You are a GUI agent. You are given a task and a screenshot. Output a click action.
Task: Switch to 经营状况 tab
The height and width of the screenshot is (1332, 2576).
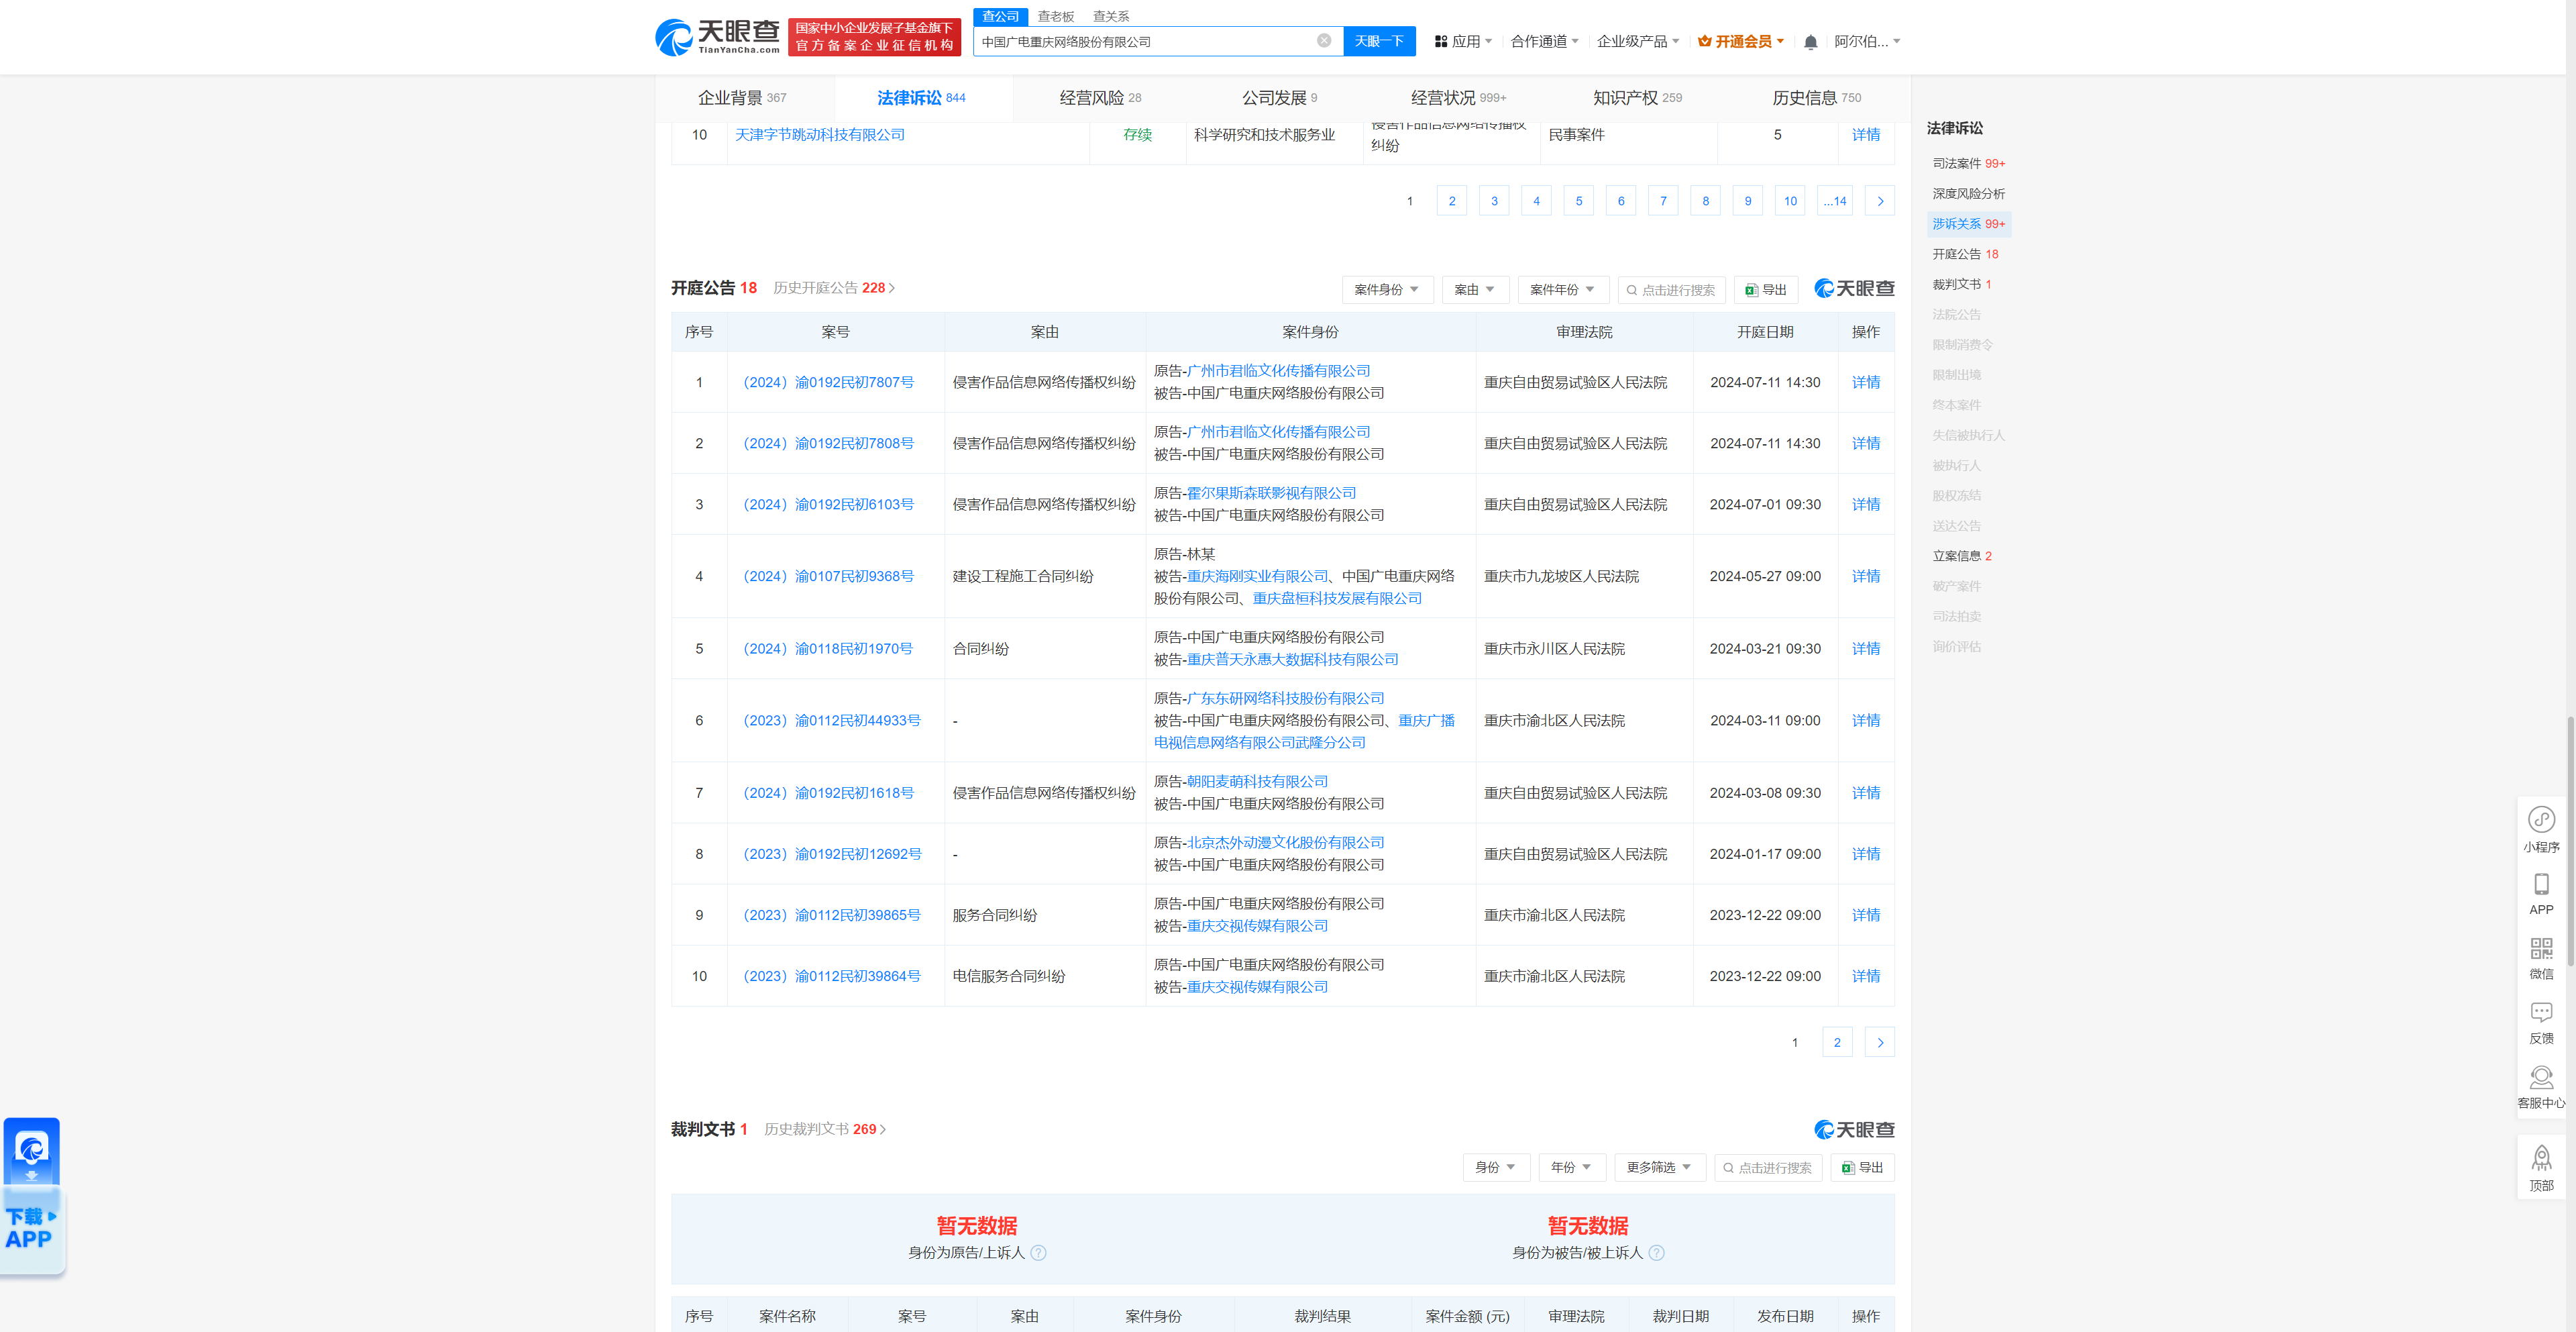point(1458,98)
